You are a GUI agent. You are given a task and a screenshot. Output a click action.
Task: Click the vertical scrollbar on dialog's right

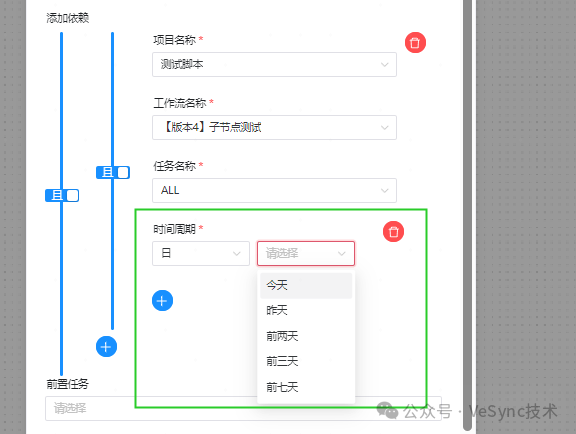coord(467,215)
